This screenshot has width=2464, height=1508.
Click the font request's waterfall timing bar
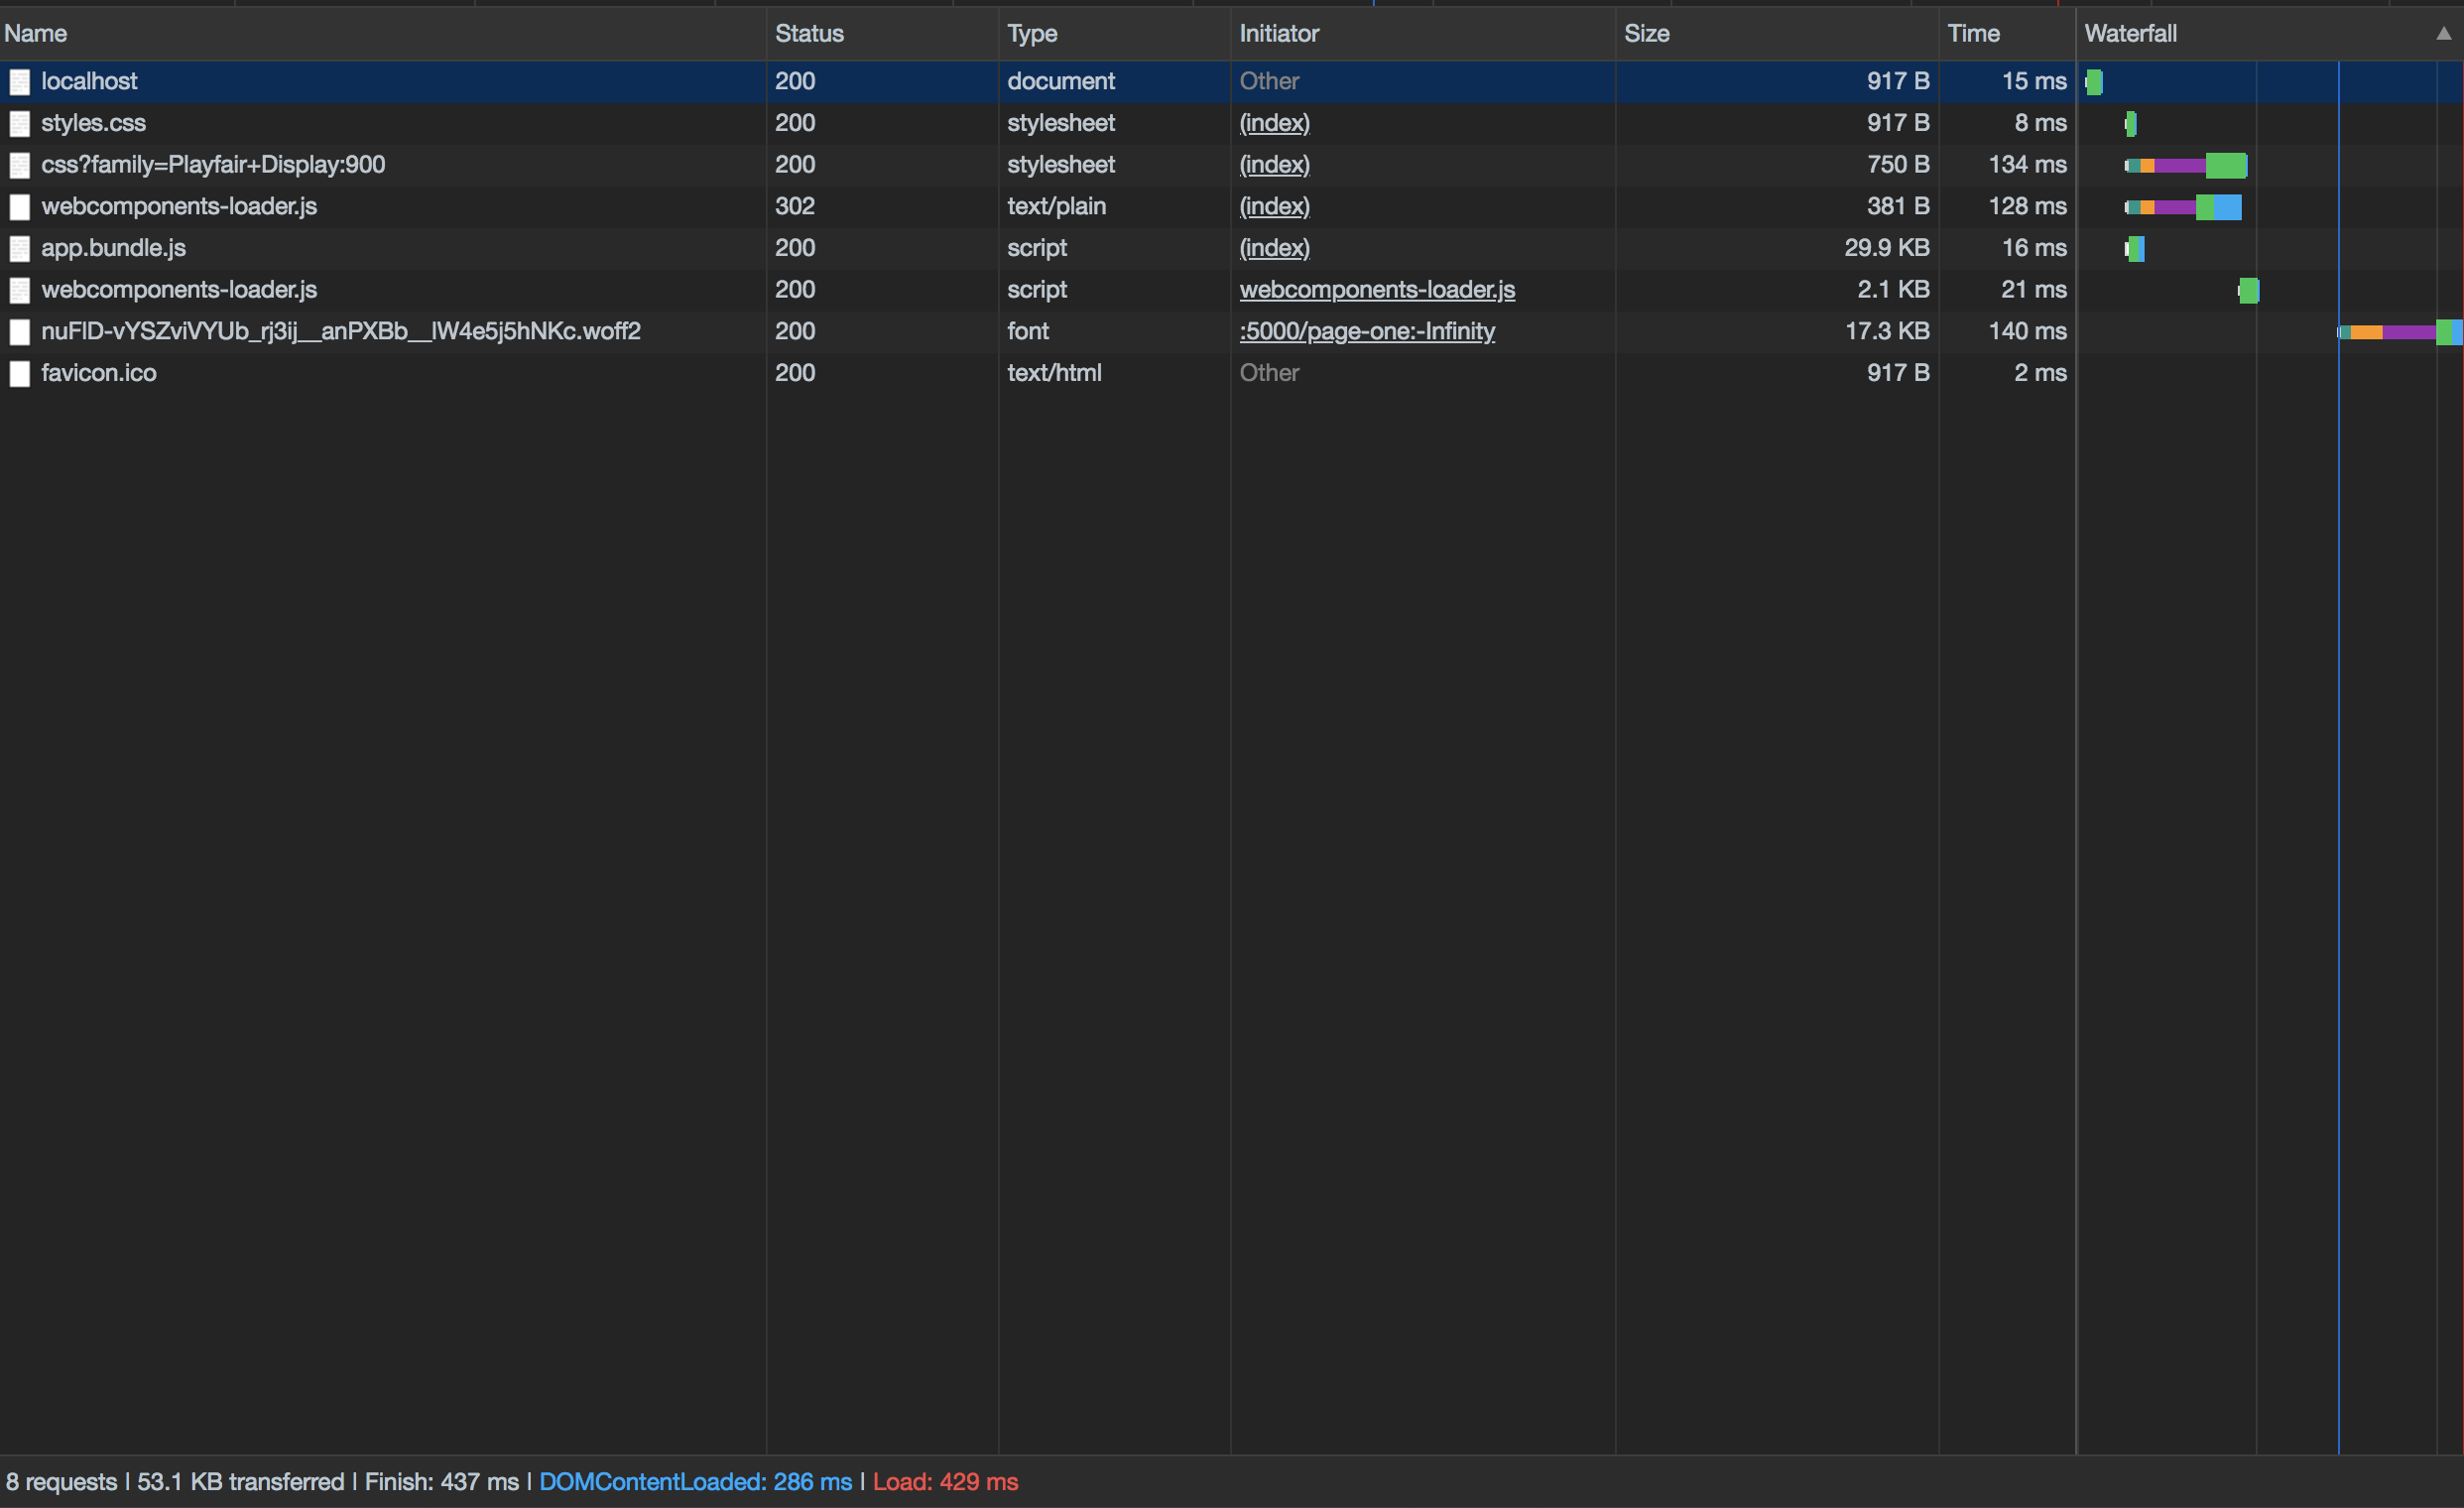(2398, 332)
